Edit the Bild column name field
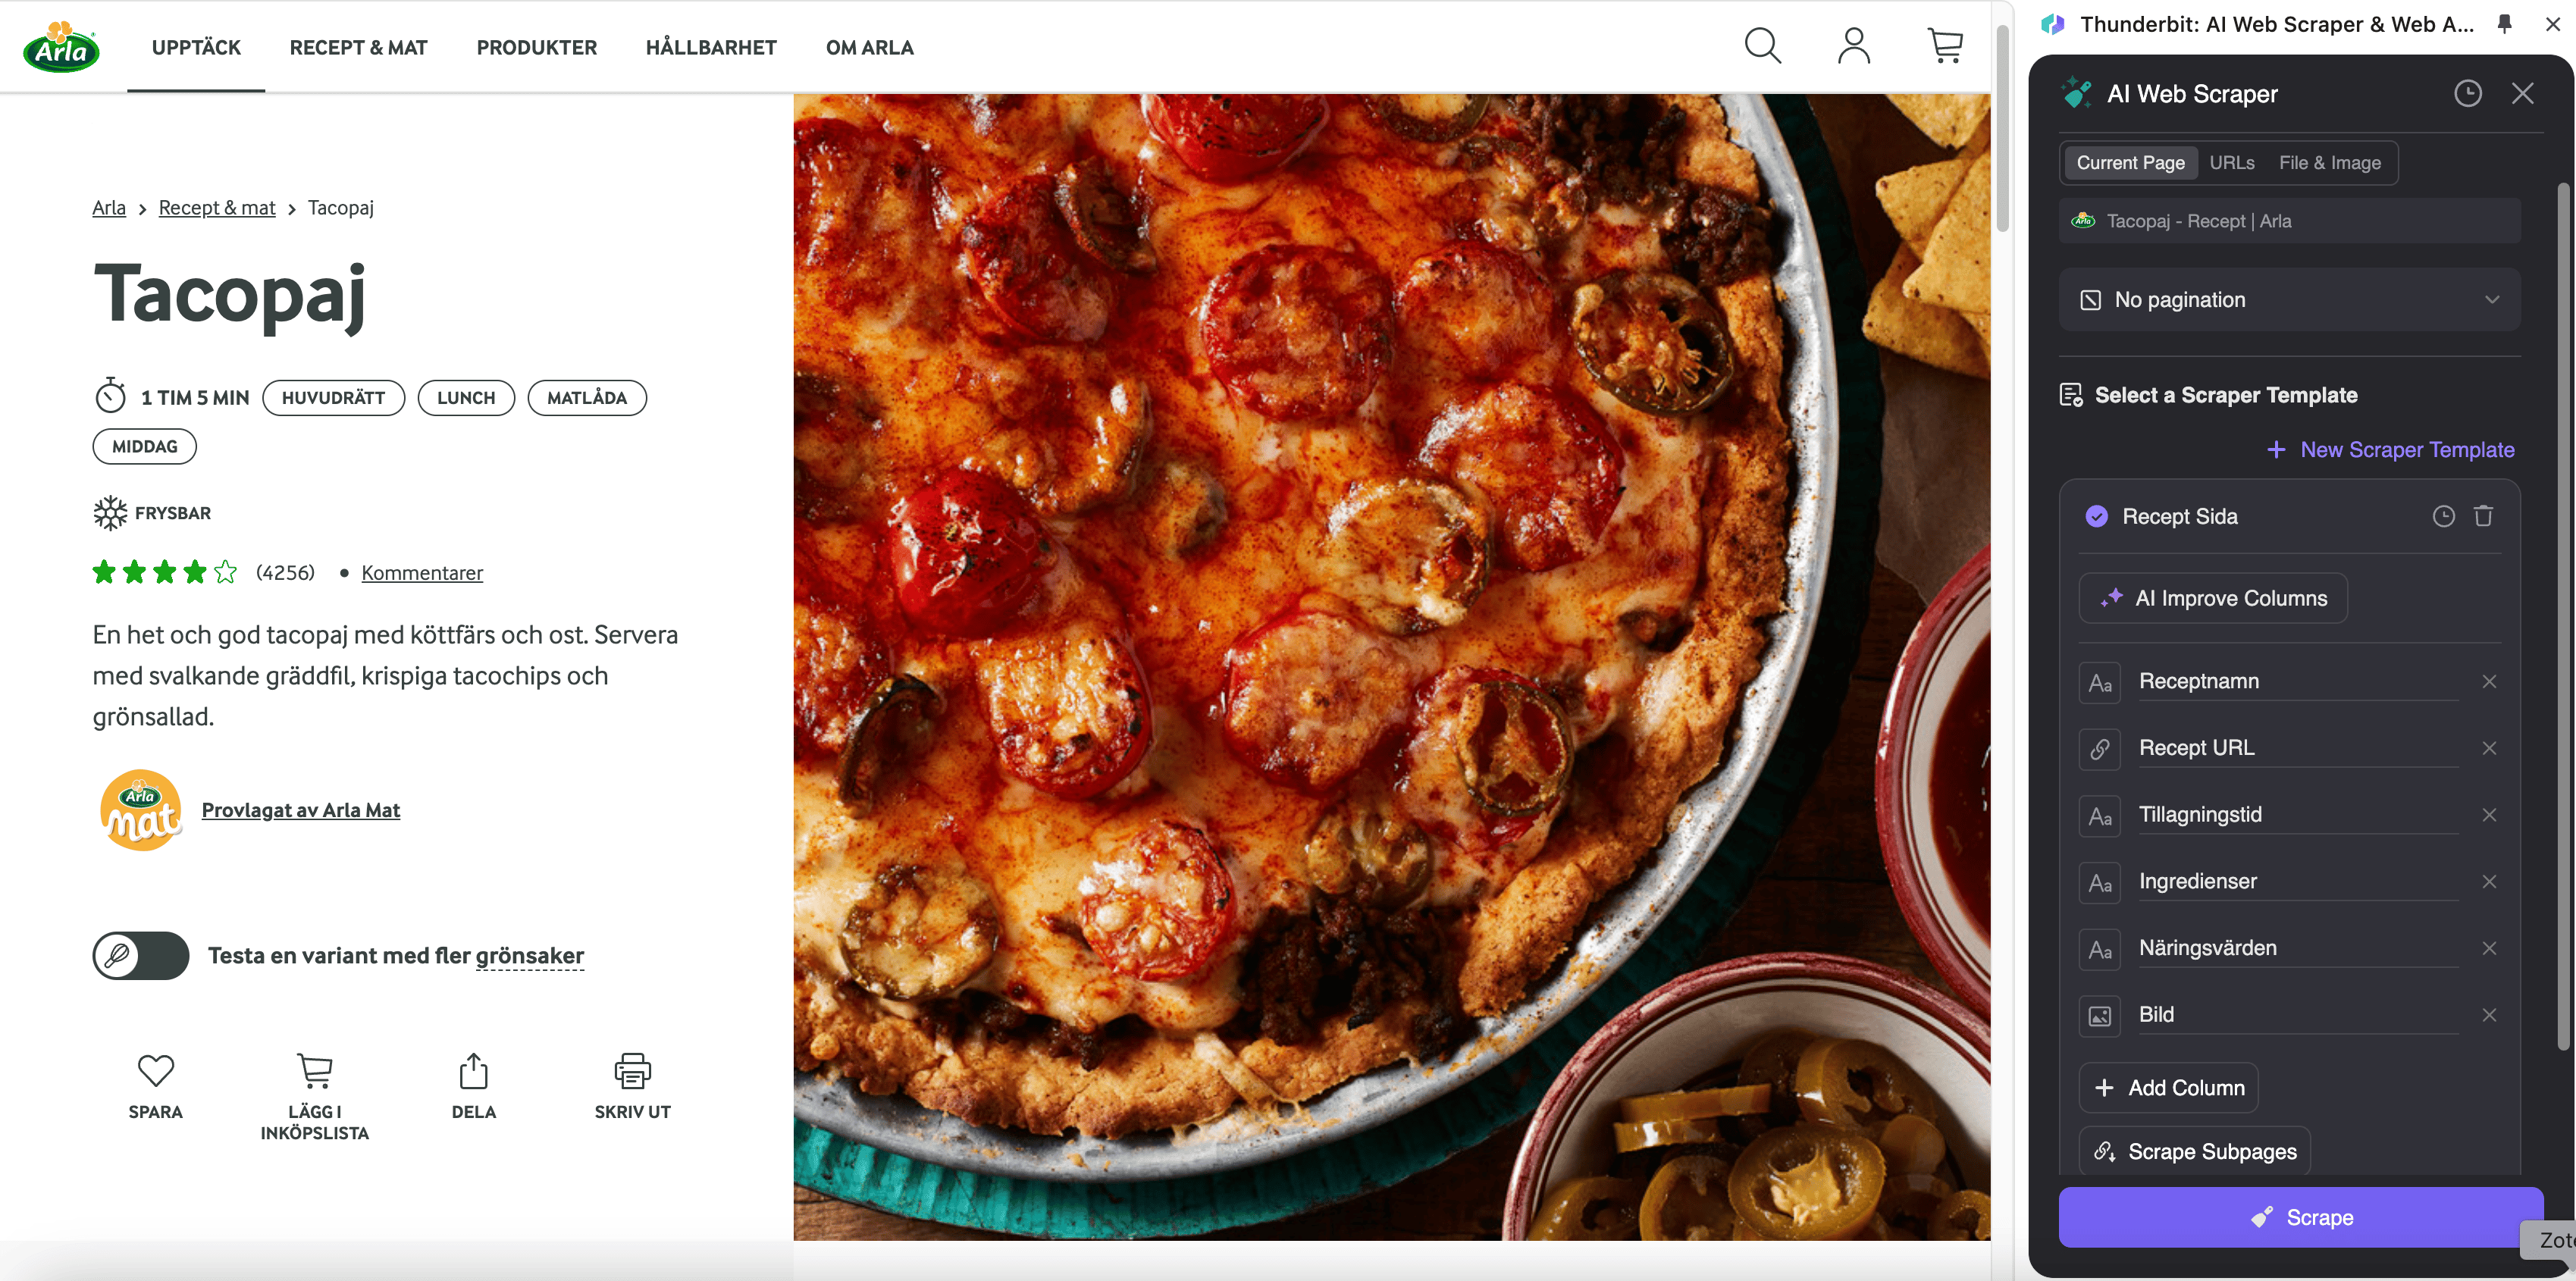Image resolution: width=2576 pixels, height=1281 pixels. coord(2298,1015)
